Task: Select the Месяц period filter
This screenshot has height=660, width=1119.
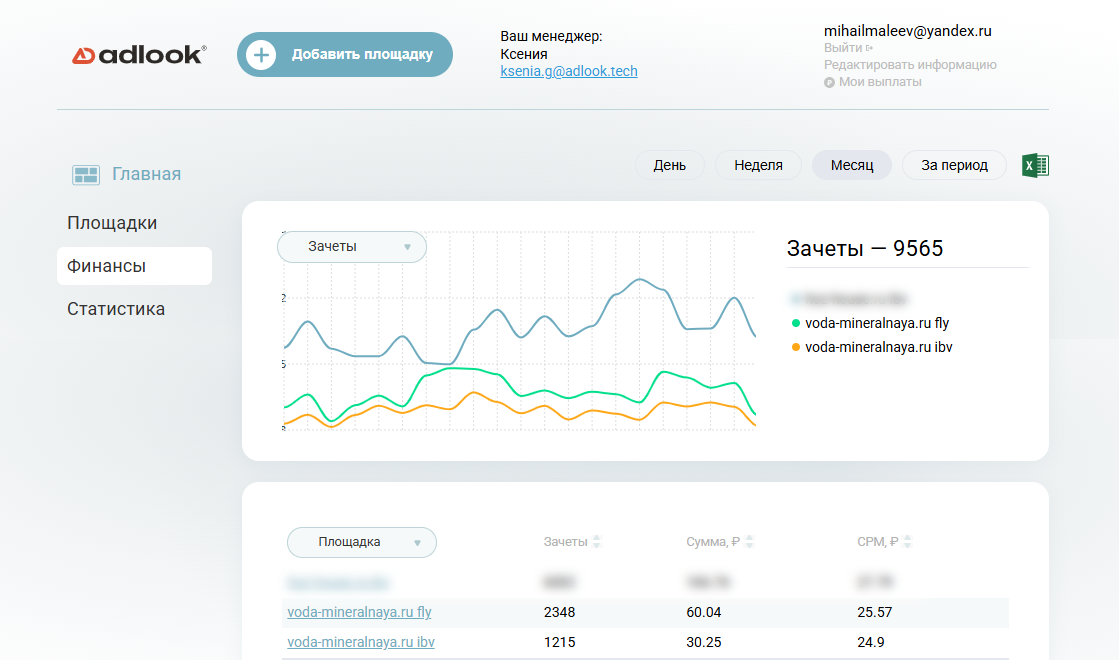Action: [851, 165]
